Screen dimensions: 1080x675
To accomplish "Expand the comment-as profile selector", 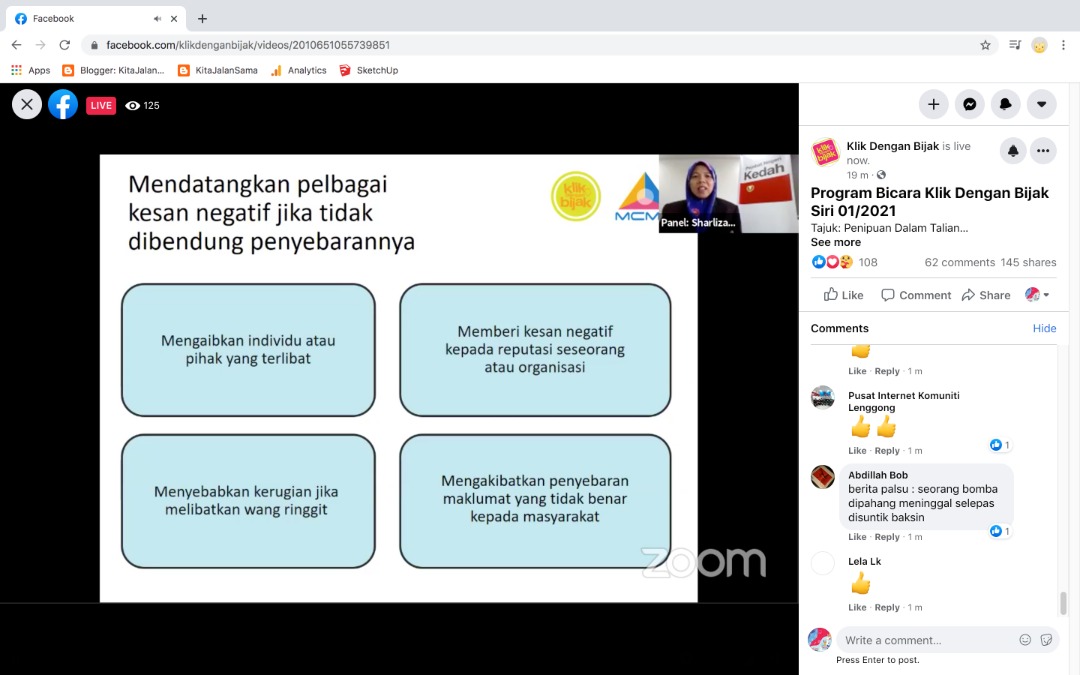I will click(1037, 295).
